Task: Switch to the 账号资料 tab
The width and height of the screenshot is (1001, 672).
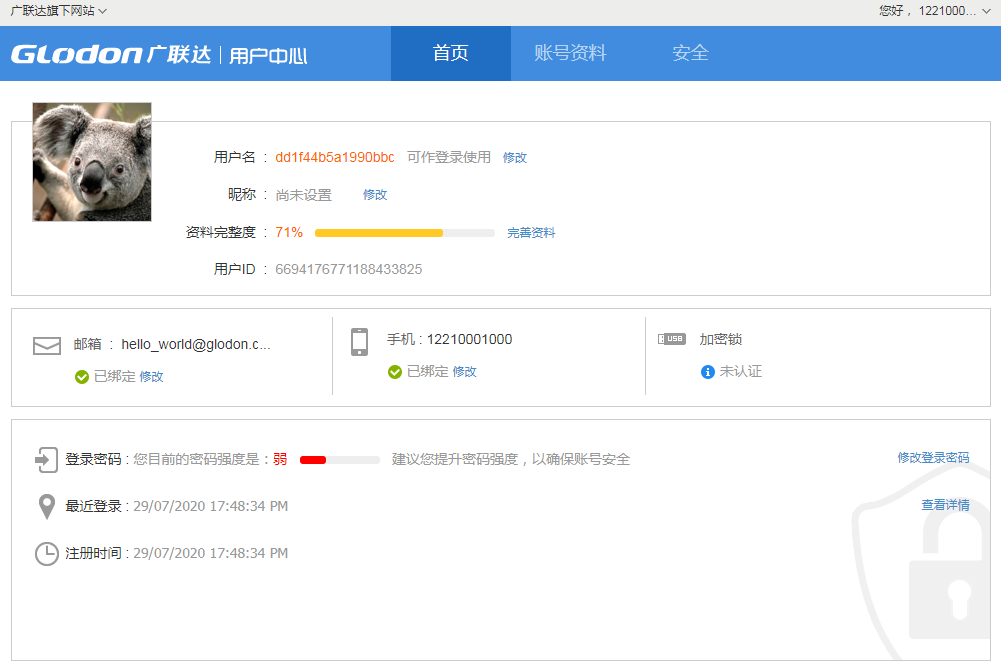Action: [x=570, y=54]
